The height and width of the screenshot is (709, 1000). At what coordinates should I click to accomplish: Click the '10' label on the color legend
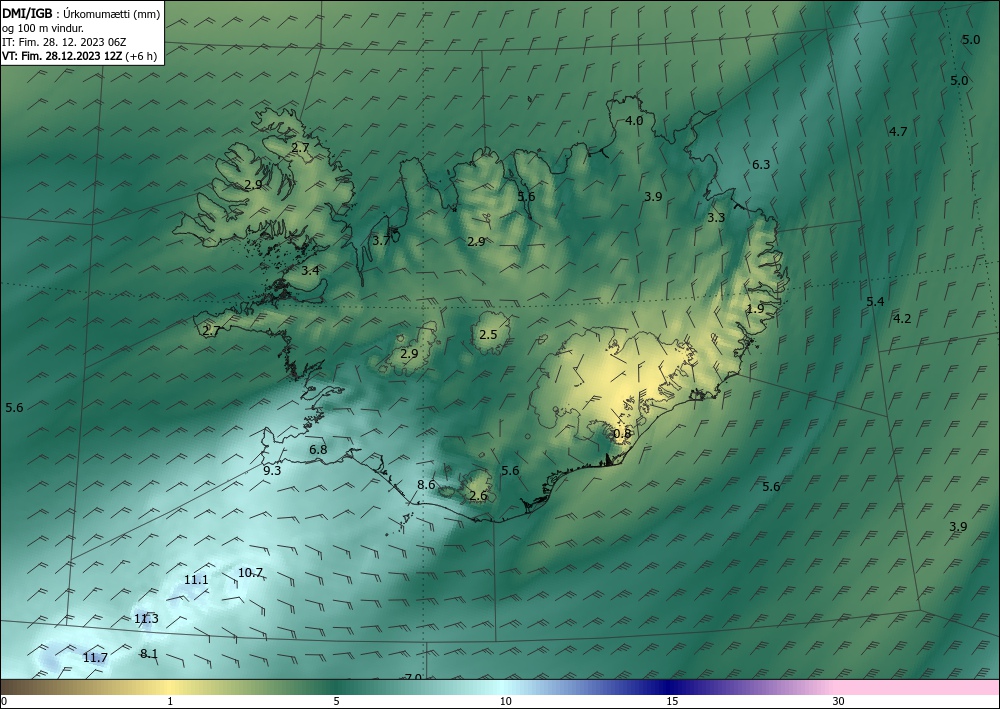click(506, 702)
